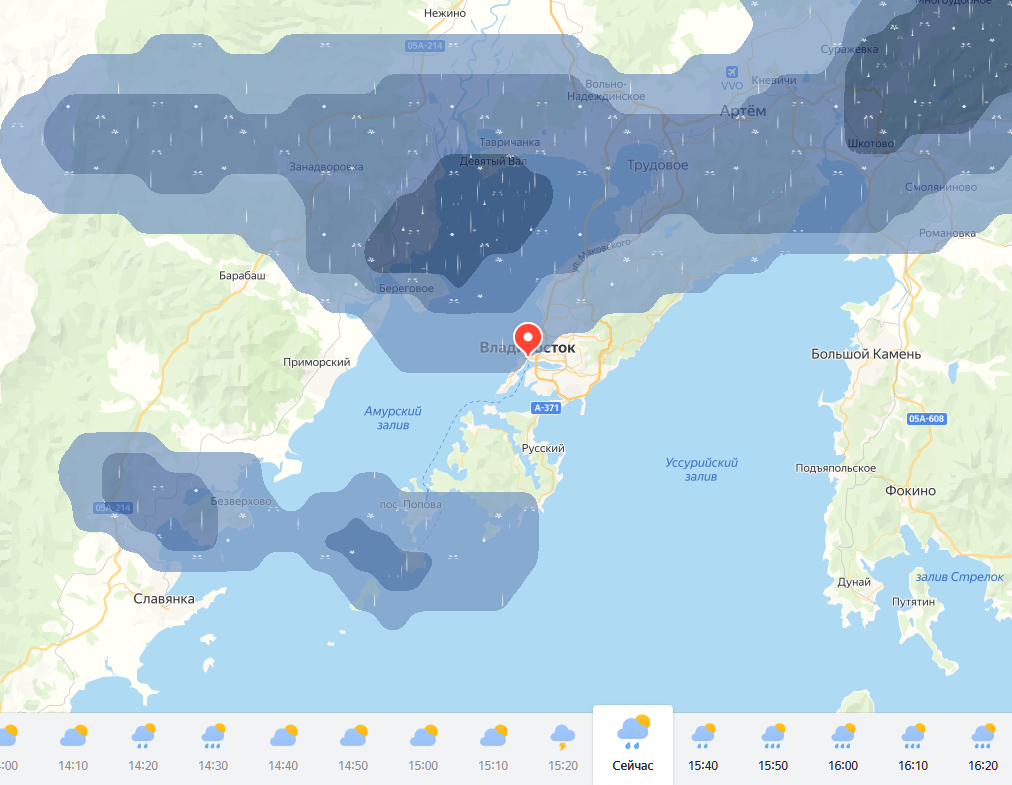The width and height of the screenshot is (1012, 785).
Task: Switch timeline to 15:40 forecast
Action: 703,765
